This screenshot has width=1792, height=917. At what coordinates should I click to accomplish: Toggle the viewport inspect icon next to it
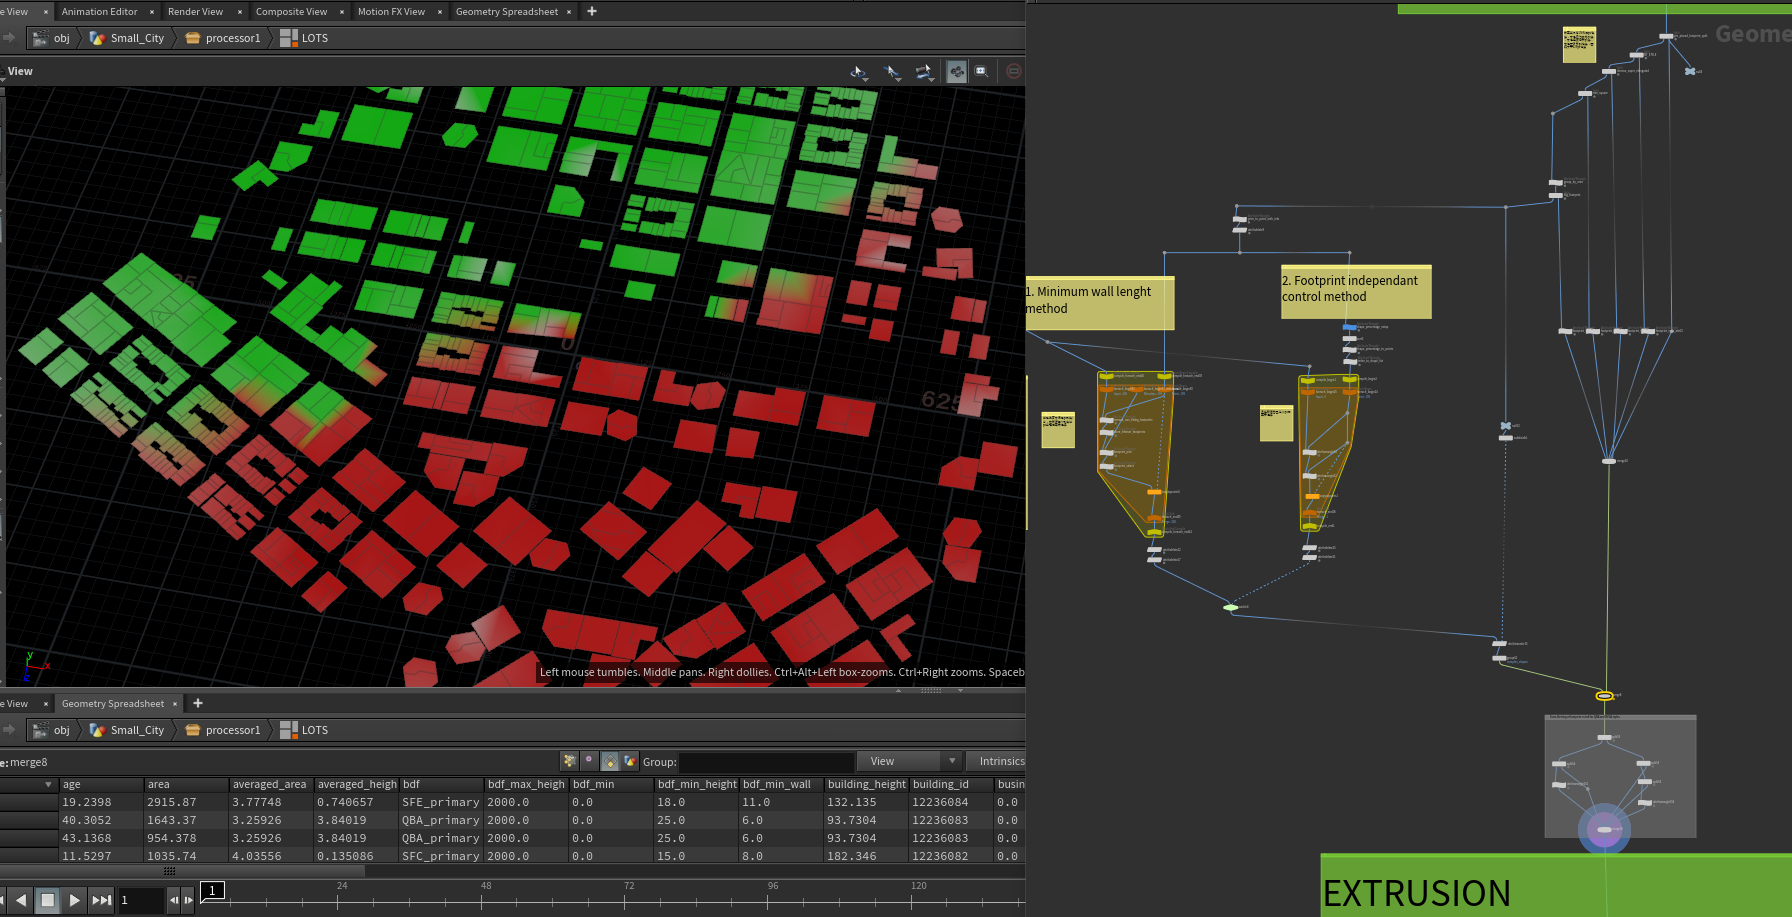tap(982, 72)
